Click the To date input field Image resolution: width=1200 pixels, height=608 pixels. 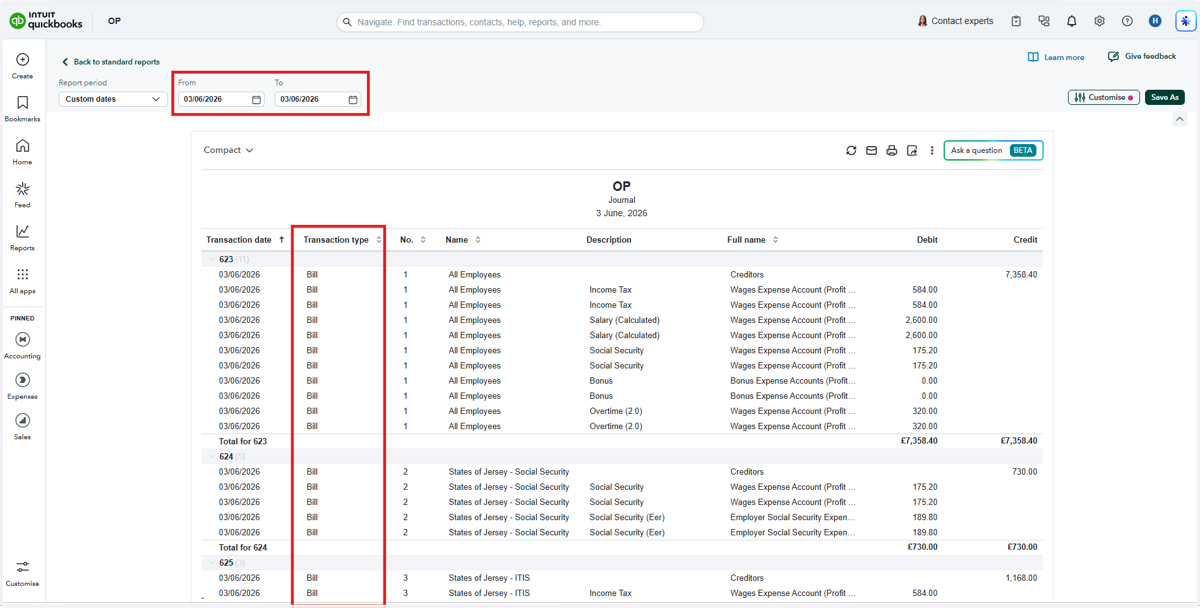click(x=318, y=99)
